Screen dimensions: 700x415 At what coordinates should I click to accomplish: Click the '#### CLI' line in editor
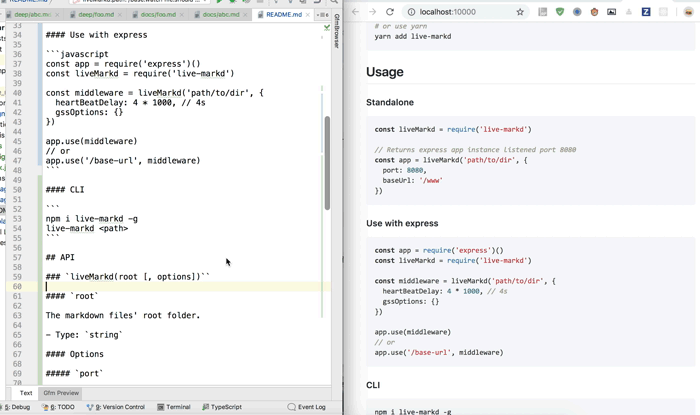[65, 190]
